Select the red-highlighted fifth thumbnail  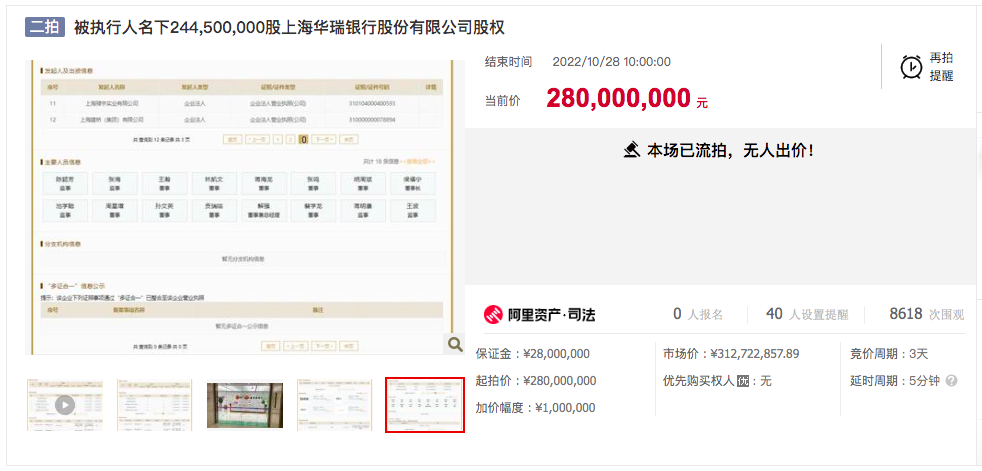425,405
